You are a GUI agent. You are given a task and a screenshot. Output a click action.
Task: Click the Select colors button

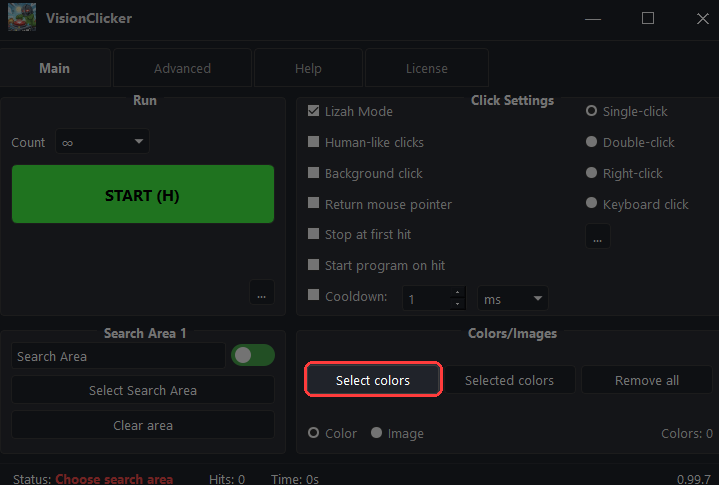tap(373, 380)
